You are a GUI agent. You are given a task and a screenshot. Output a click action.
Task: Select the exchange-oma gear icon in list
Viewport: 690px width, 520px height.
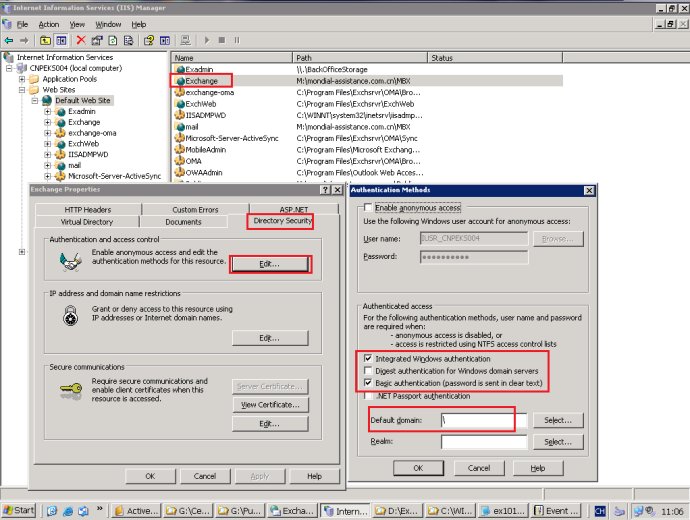(180, 92)
